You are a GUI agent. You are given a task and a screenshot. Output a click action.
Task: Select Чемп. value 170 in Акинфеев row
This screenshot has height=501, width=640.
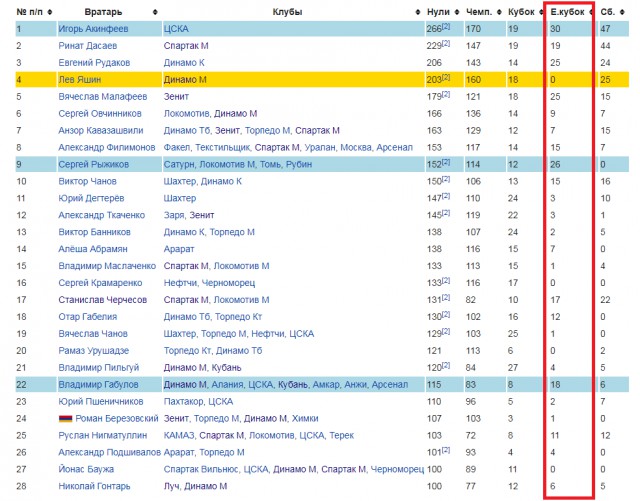473,29
